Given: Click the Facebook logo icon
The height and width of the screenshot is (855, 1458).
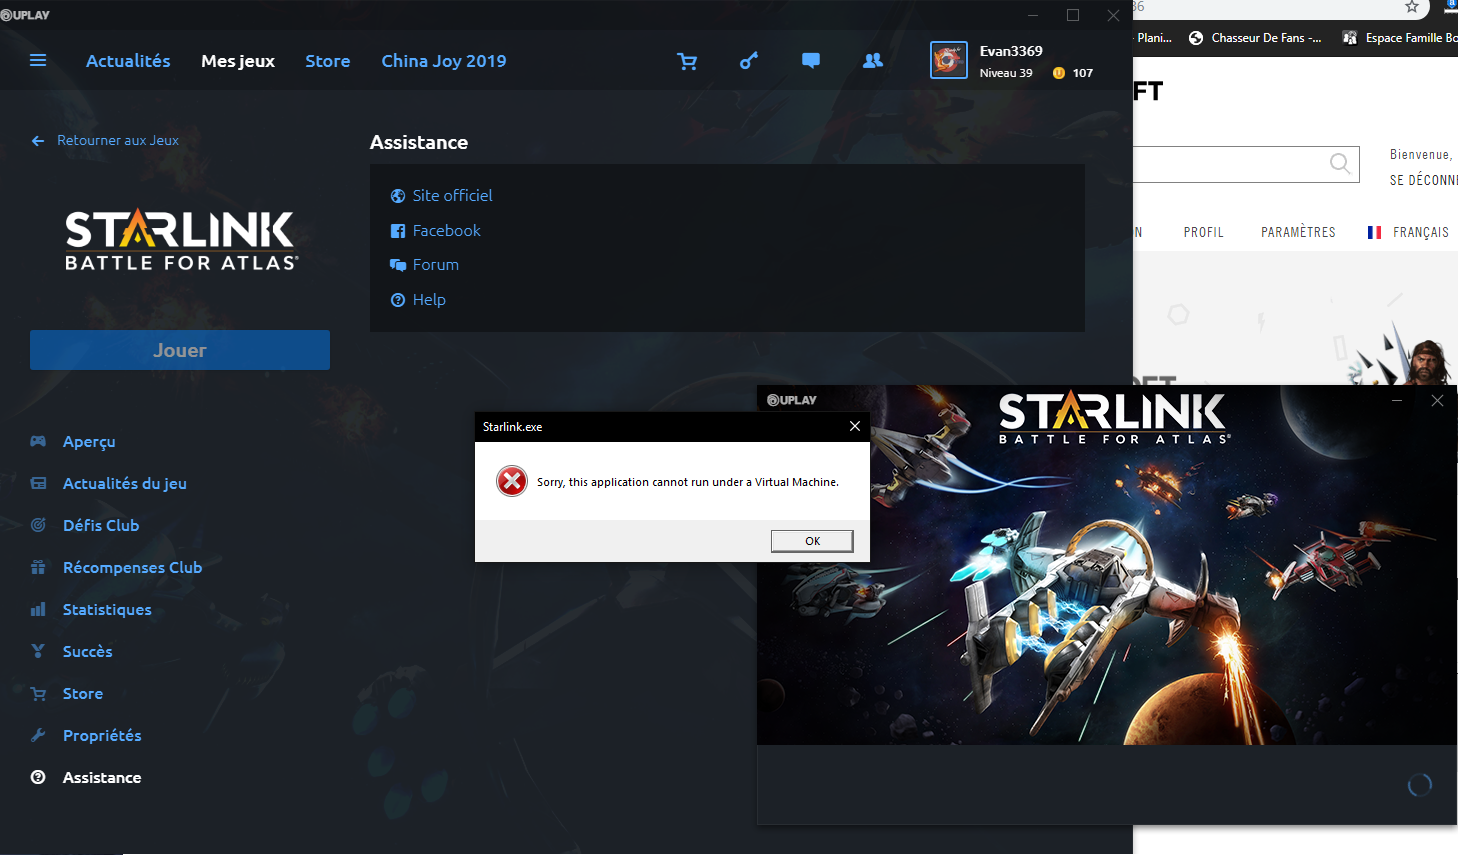Looking at the screenshot, I should pos(398,231).
